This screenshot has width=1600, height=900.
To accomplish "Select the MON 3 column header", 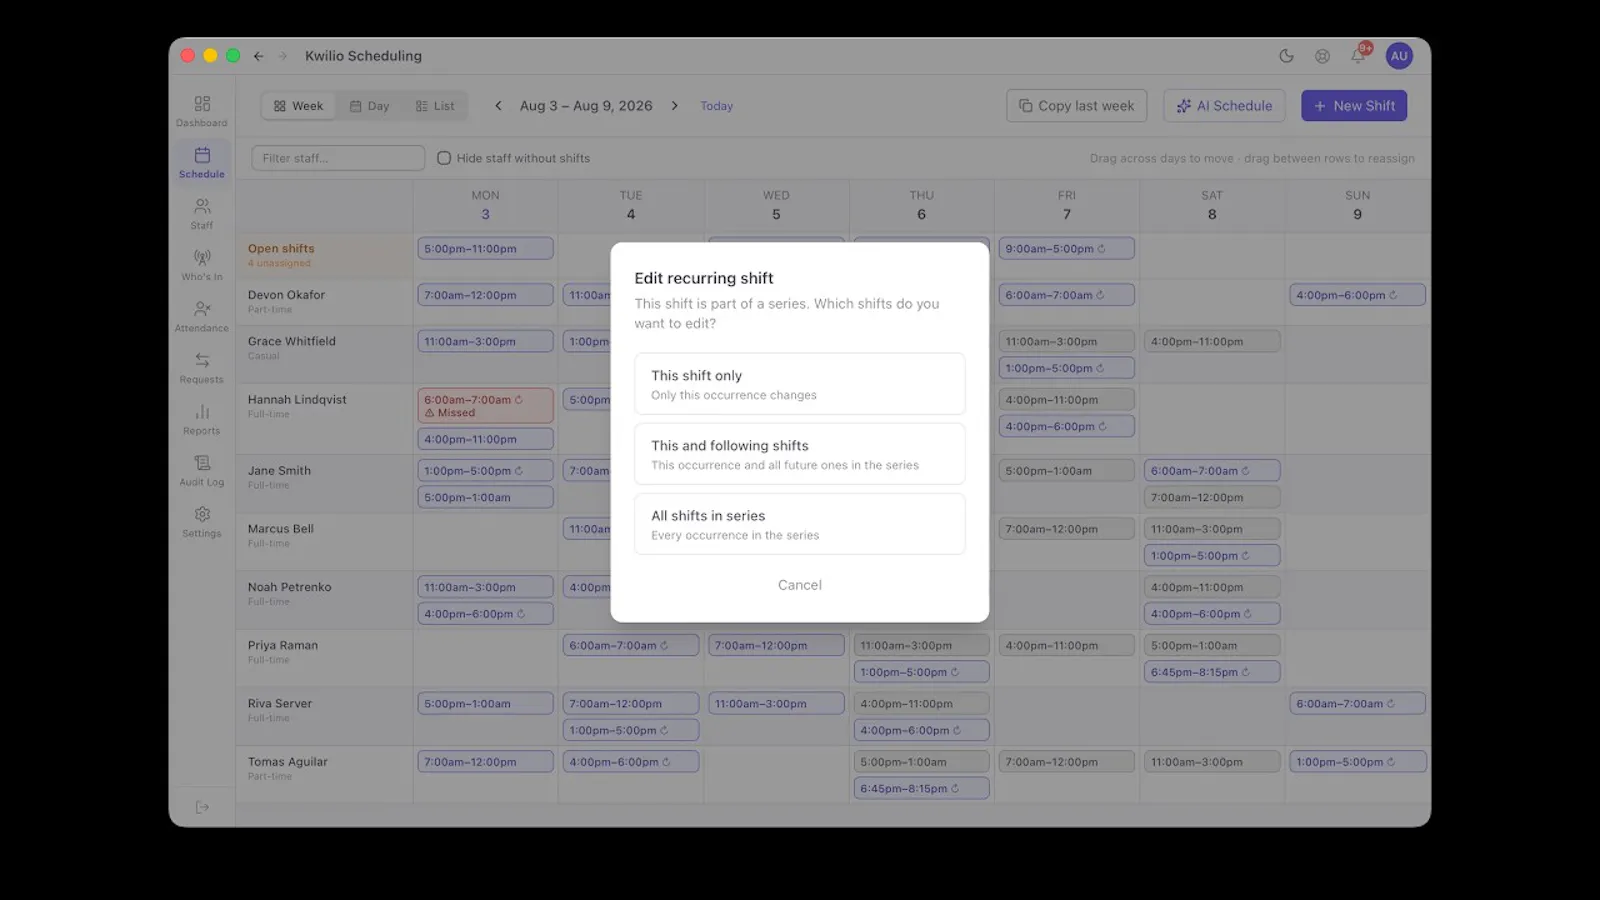I will point(485,205).
